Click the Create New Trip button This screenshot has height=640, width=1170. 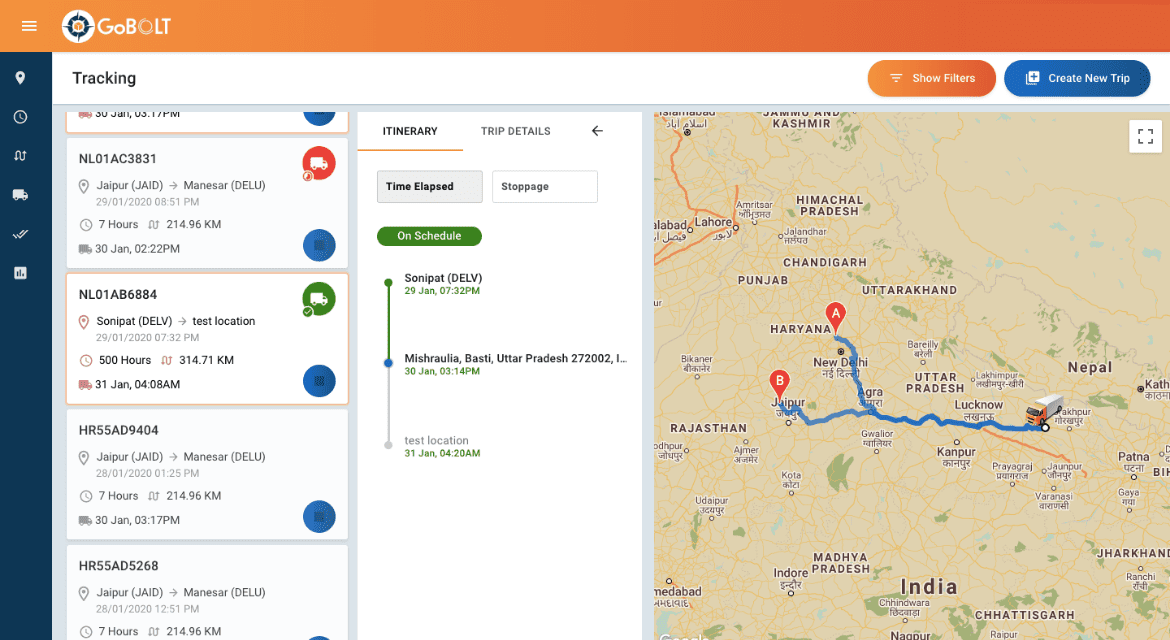pos(1077,78)
